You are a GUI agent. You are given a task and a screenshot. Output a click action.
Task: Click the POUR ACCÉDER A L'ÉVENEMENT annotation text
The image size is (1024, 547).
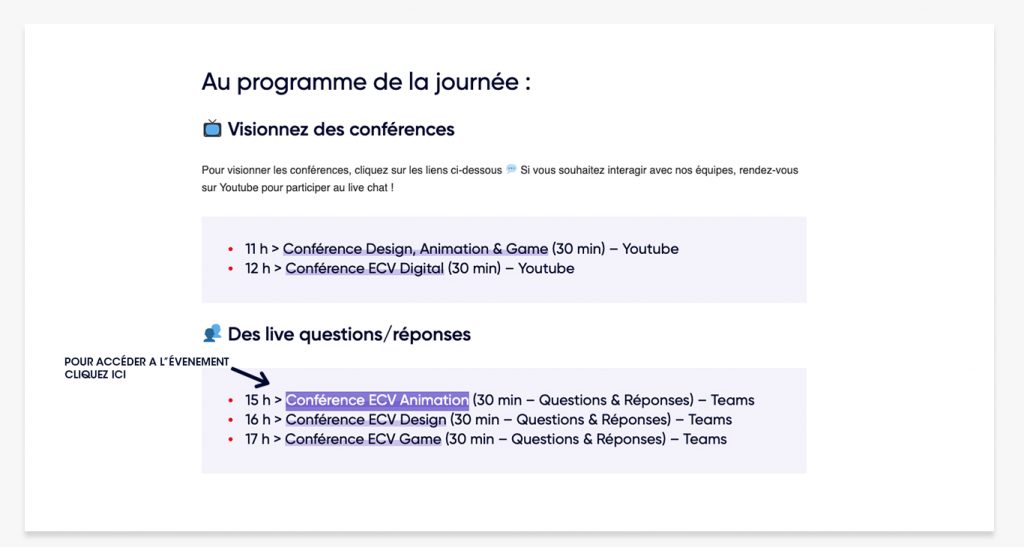(x=146, y=362)
